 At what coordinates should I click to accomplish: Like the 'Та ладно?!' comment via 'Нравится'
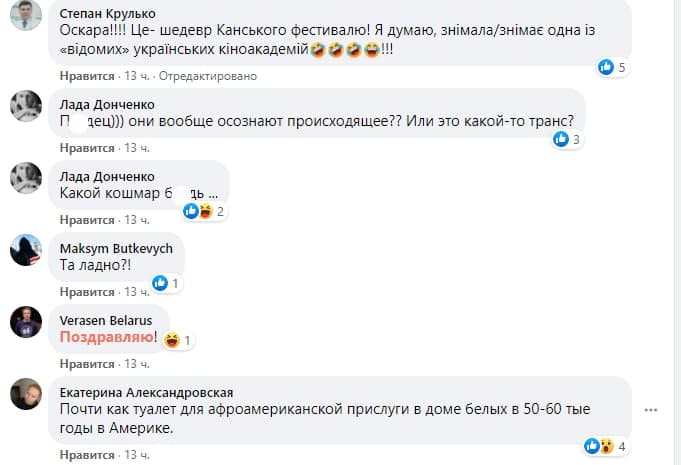(x=87, y=292)
